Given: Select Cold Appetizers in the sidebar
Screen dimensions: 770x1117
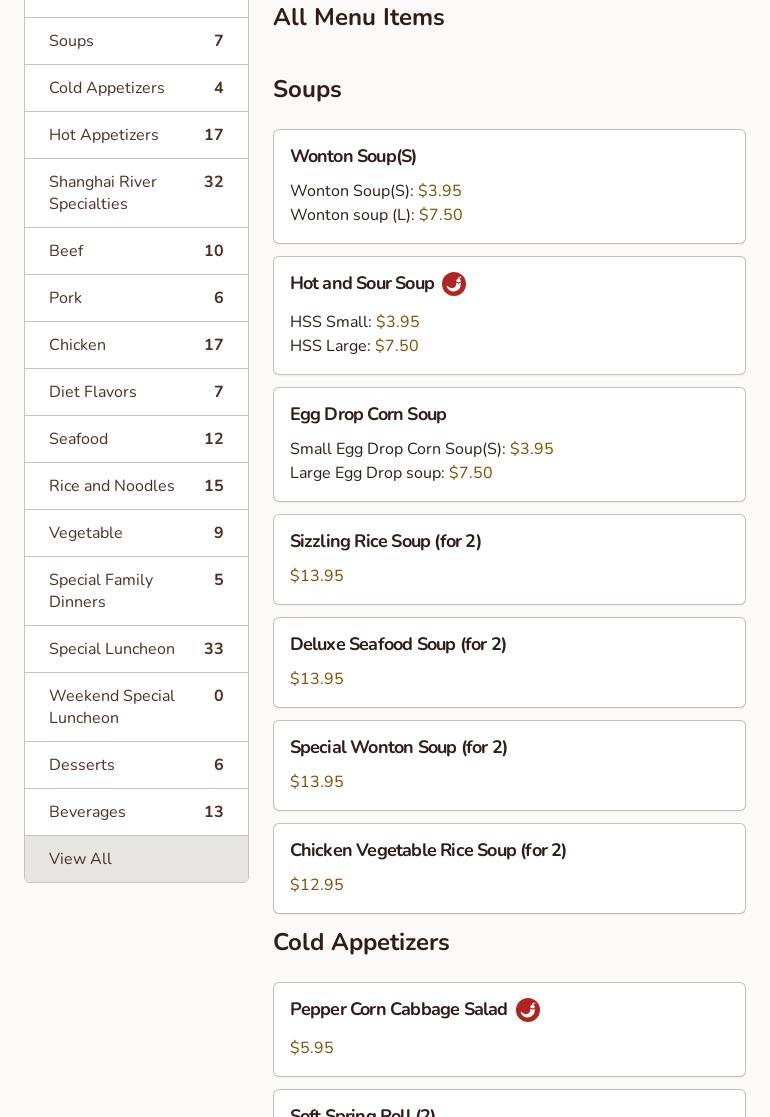Looking at the screenshot, I should (x=136, y=88).
